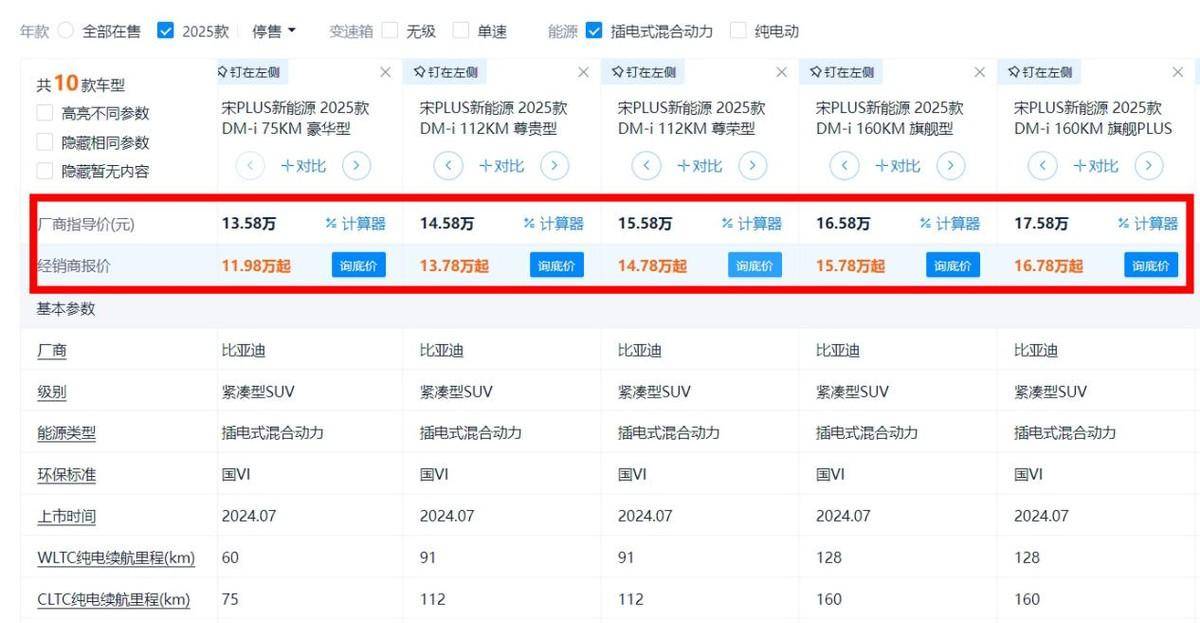Add 75KM 豪华型 via its +对比 button
Screen dimensions: 1200x623
(303, 166)
